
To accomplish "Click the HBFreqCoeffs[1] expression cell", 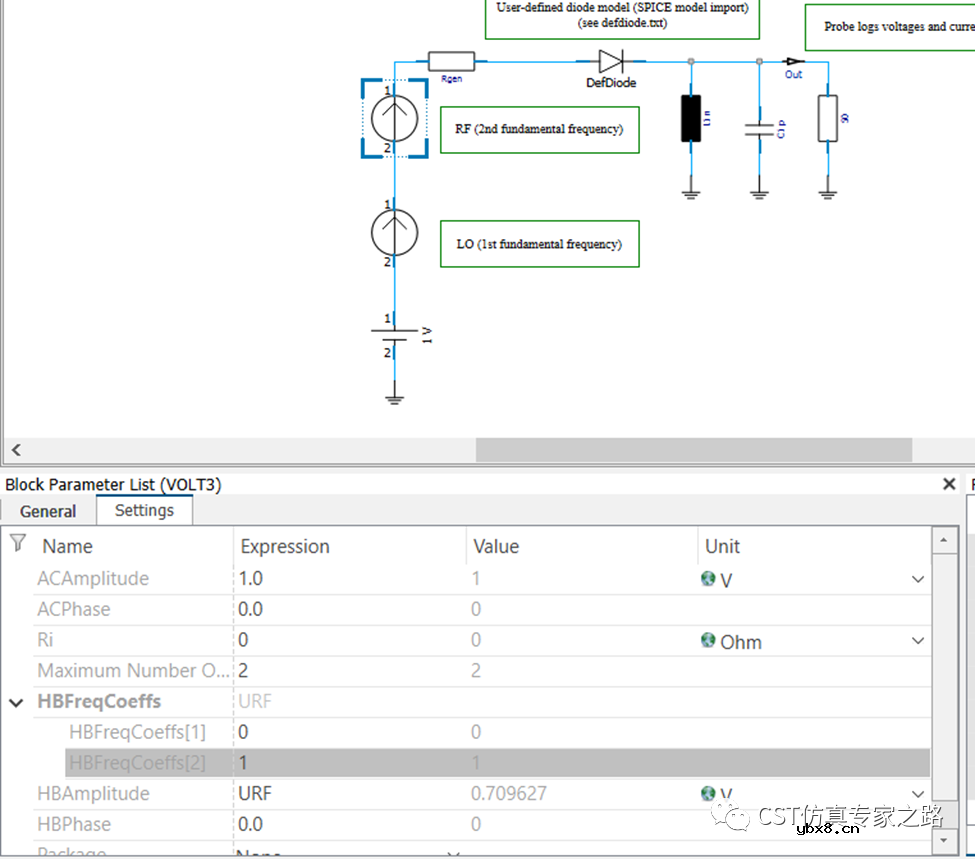I will coord(350,732).
